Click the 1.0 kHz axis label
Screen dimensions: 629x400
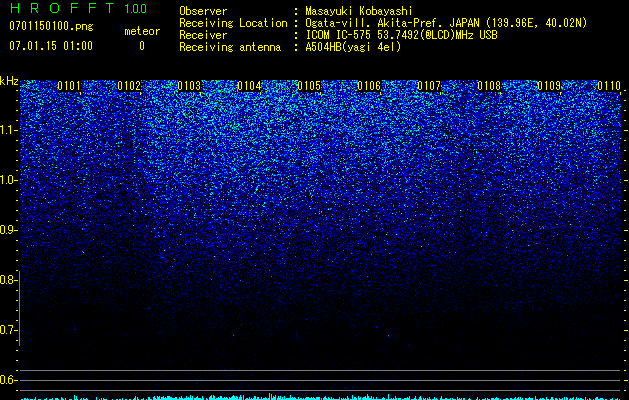pyautogui.click(x=9, y=180)
